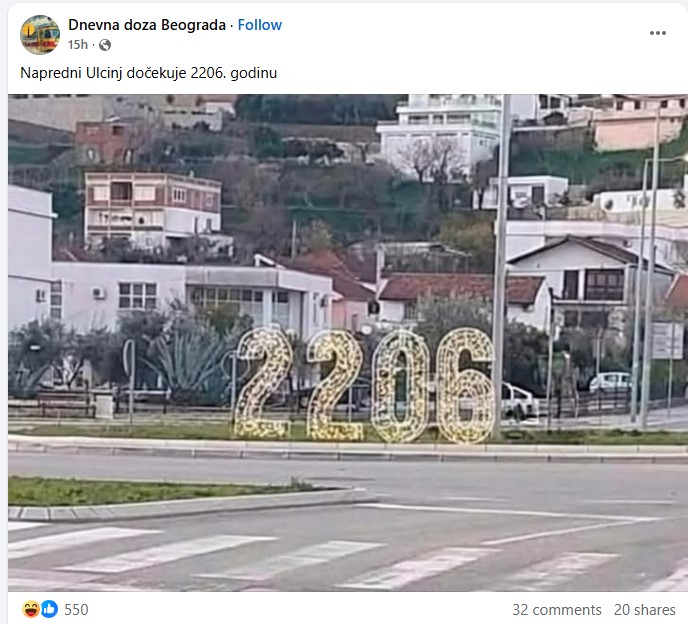Open the 32 comments link

(x=557, y=610)
